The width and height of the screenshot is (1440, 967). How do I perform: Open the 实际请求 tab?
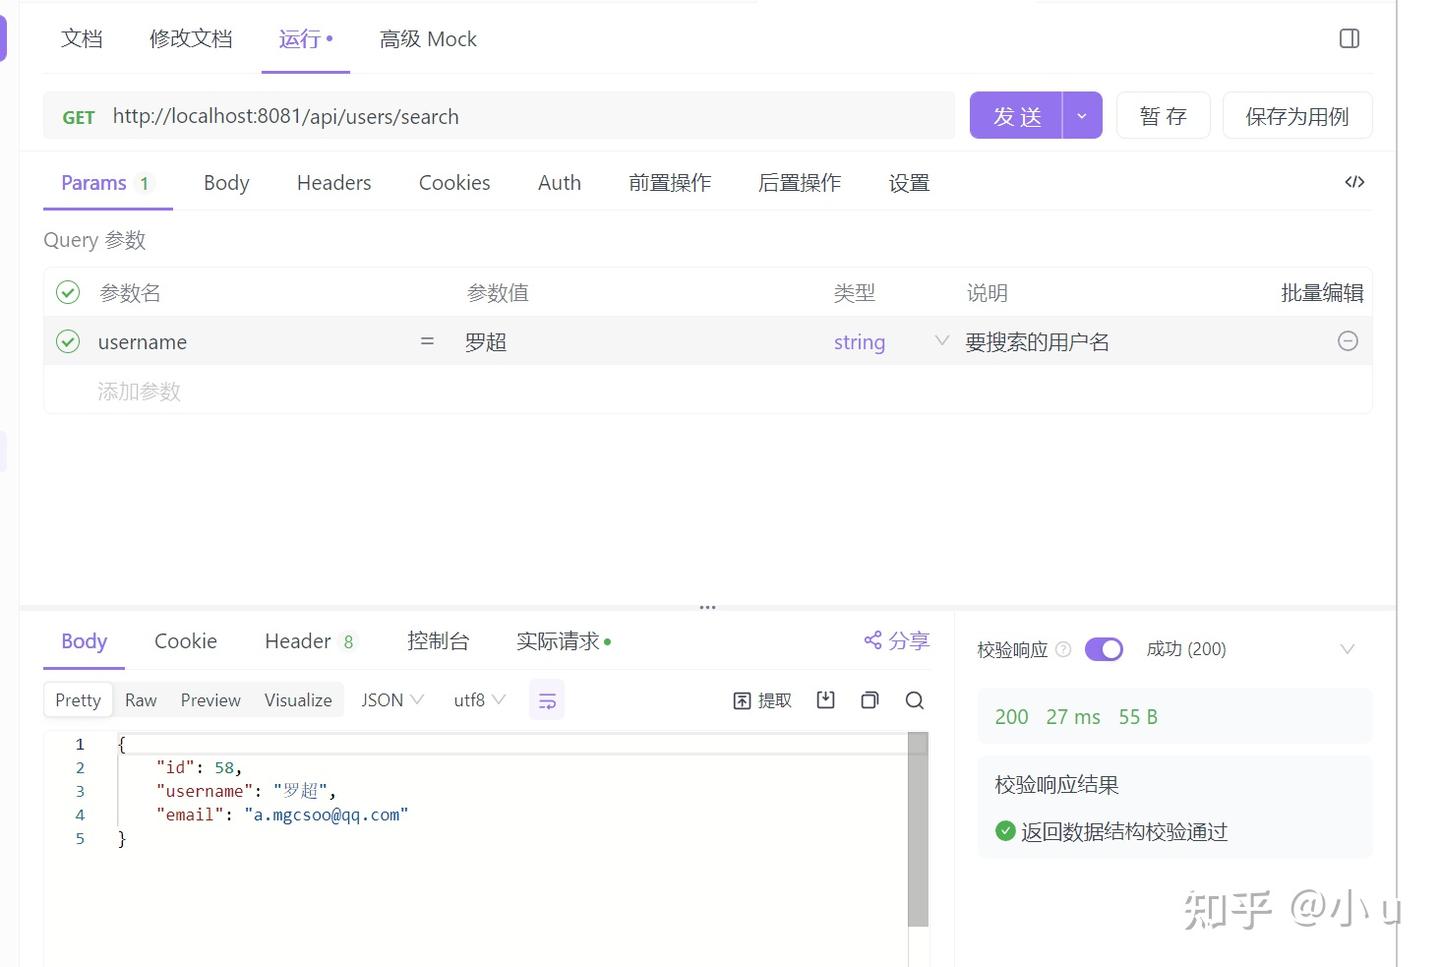pos(563,641)
